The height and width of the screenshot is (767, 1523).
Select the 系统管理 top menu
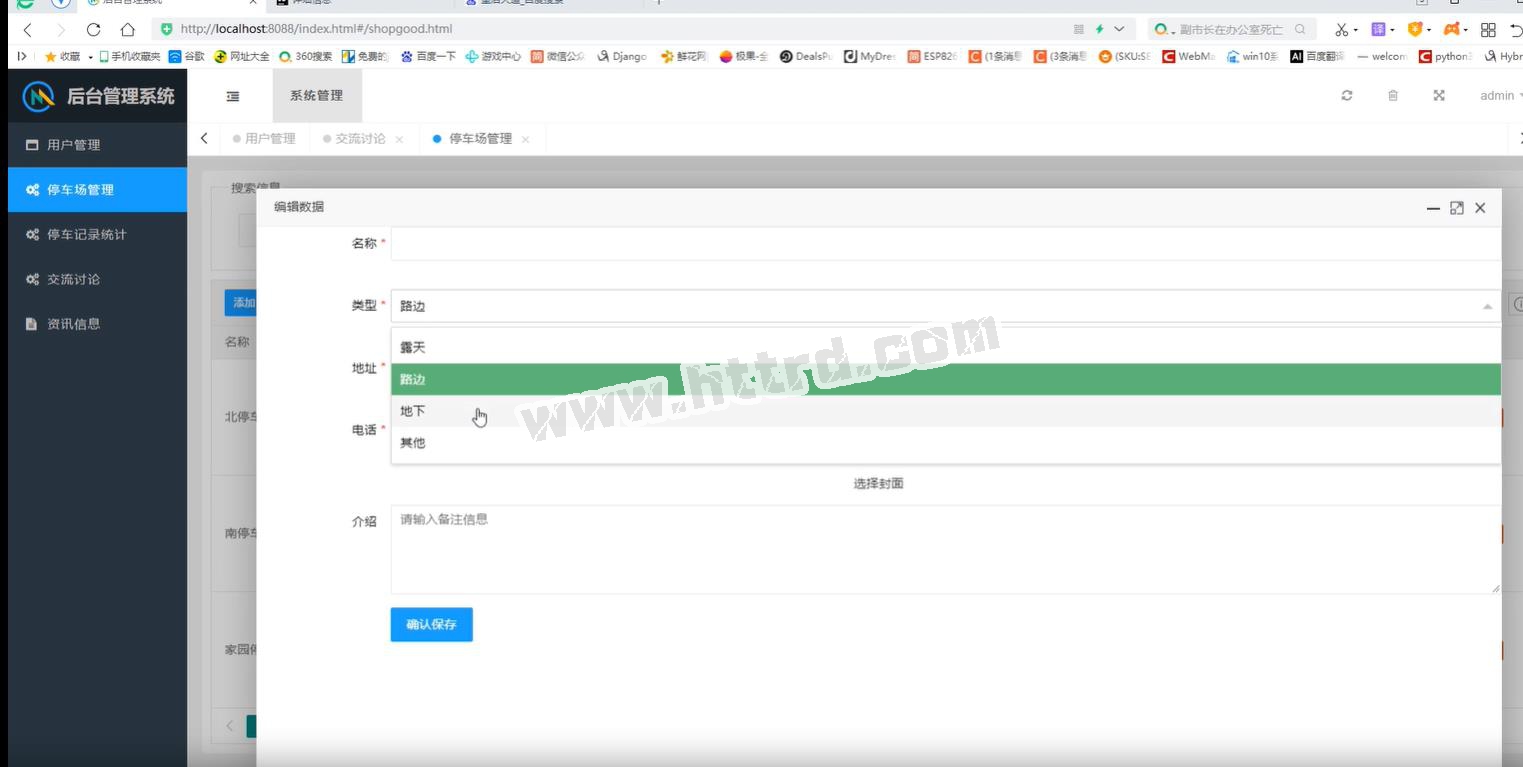(317, 96)
